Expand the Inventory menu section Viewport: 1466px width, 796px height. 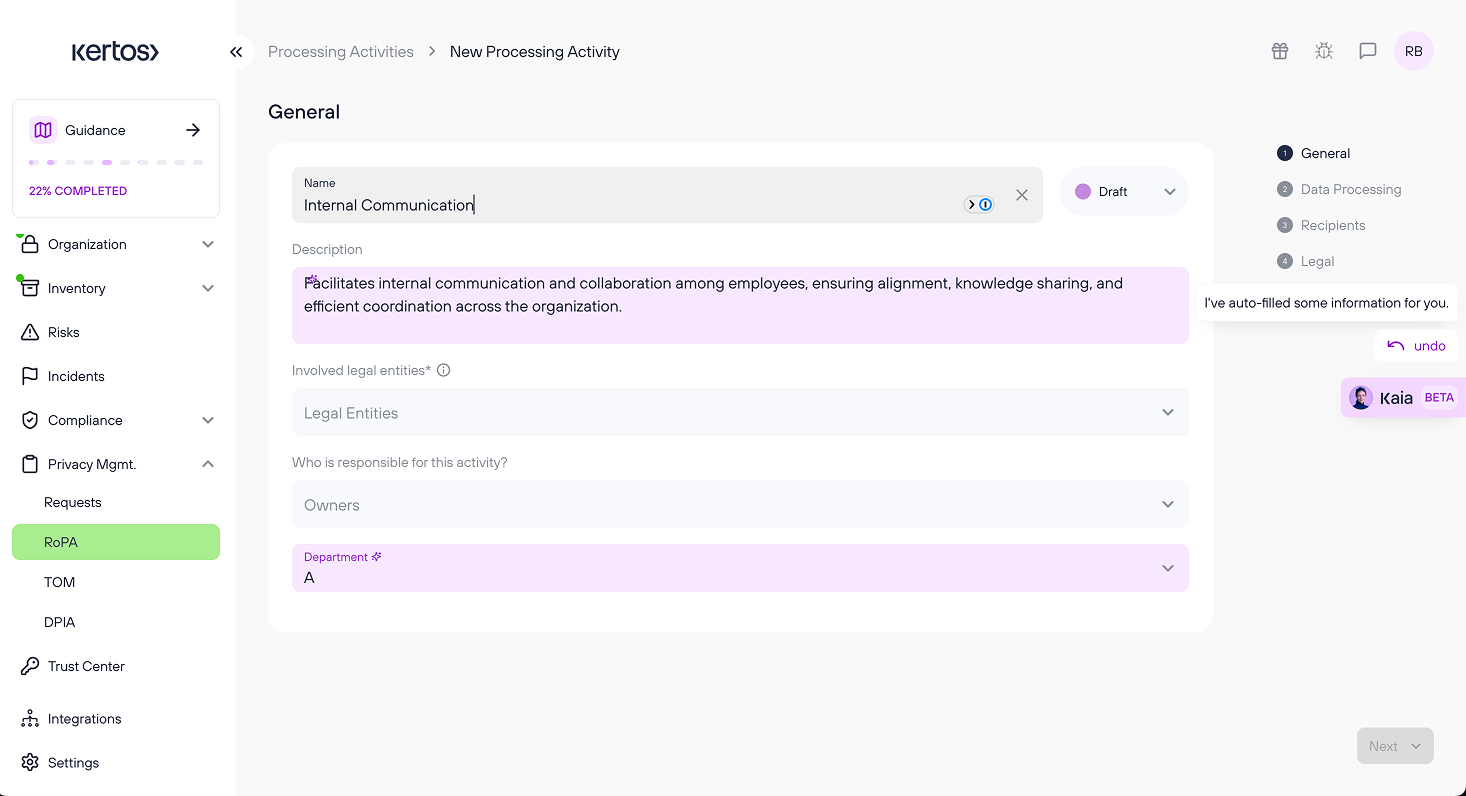point(208,288)
